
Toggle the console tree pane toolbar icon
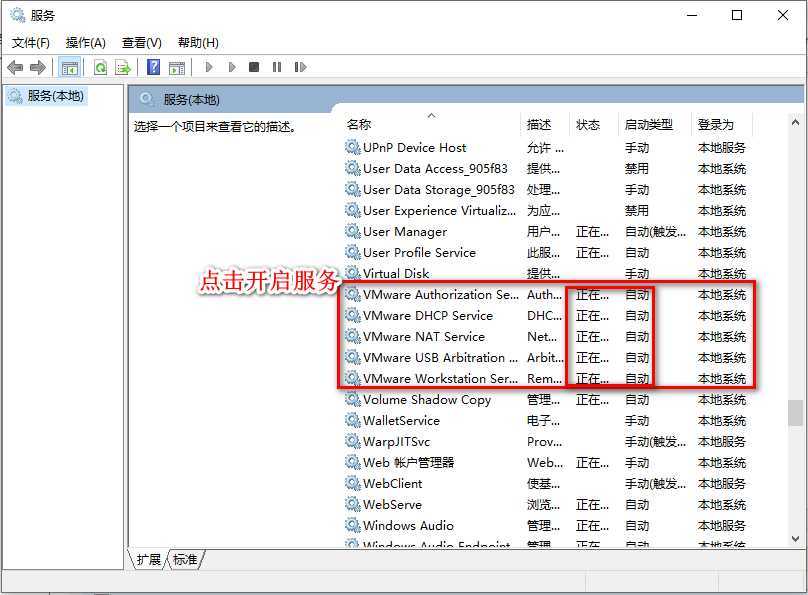70,67
